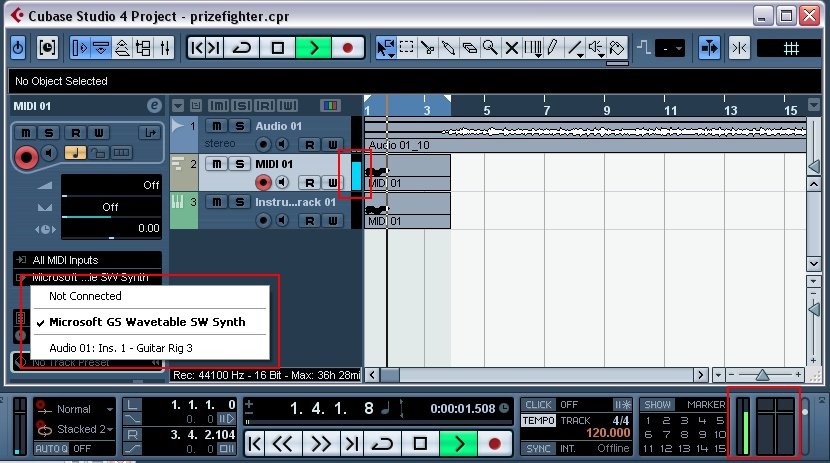Image resolution: width=830 pixels, height=463 pixels.
Task: Toggle inspector record enable button
Action: coord(25,157)
